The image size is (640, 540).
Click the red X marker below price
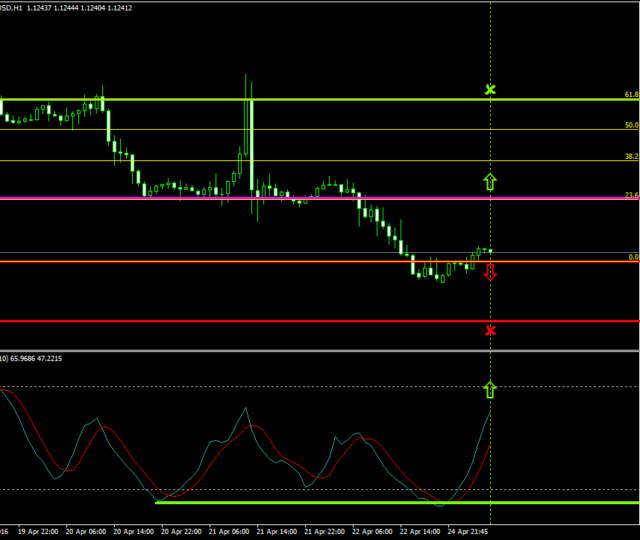coord(490,330)
